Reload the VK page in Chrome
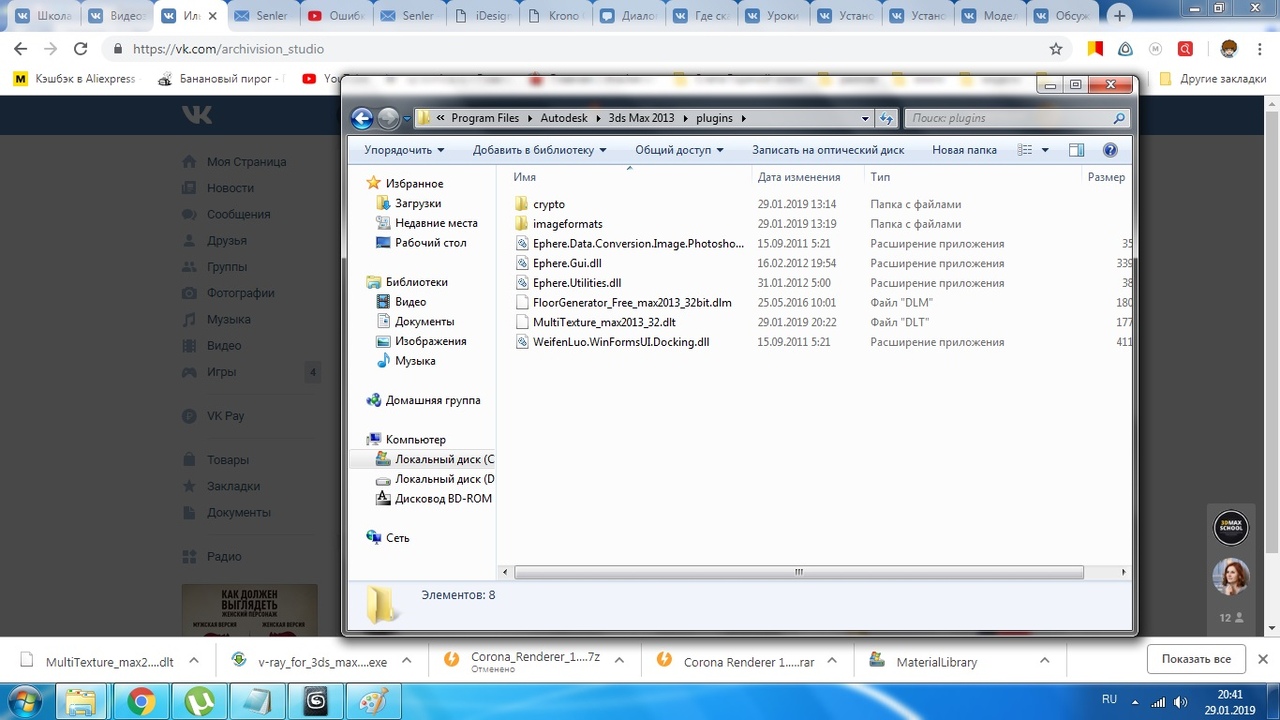Viewport: 1280px width, 720px height. [81, 49]
